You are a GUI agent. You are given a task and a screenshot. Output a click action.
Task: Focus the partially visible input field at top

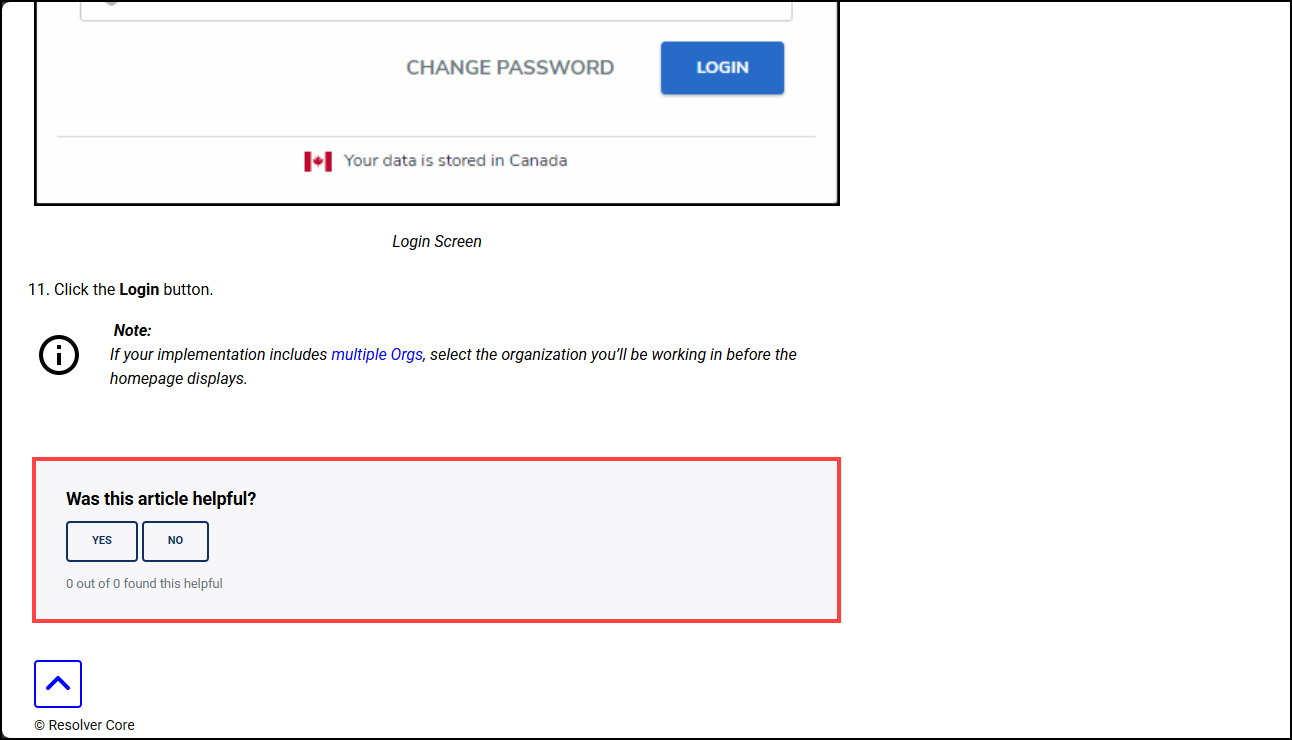tap(436, 10)
